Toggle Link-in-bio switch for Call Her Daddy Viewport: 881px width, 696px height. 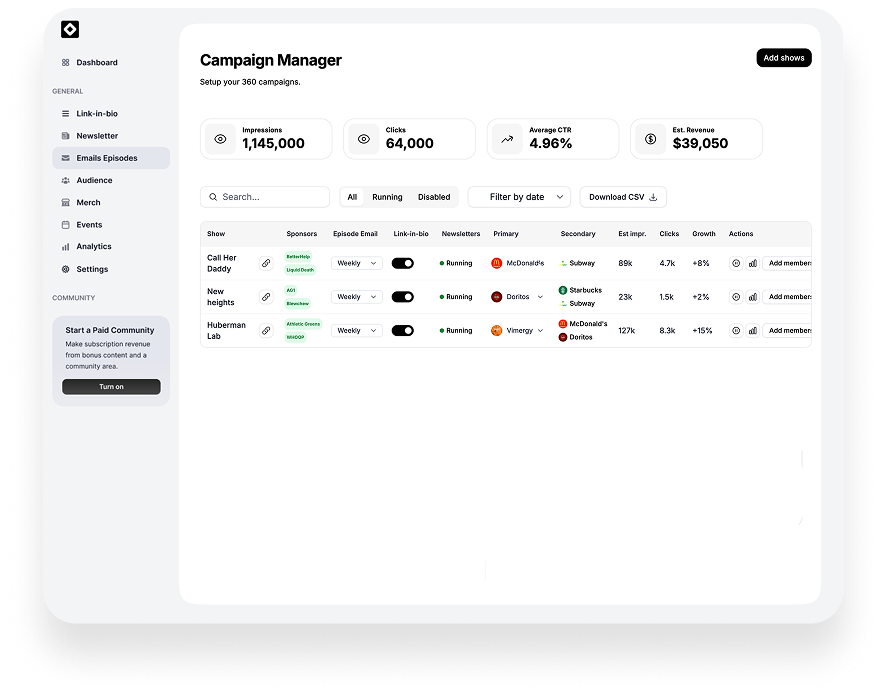point(402,263)
